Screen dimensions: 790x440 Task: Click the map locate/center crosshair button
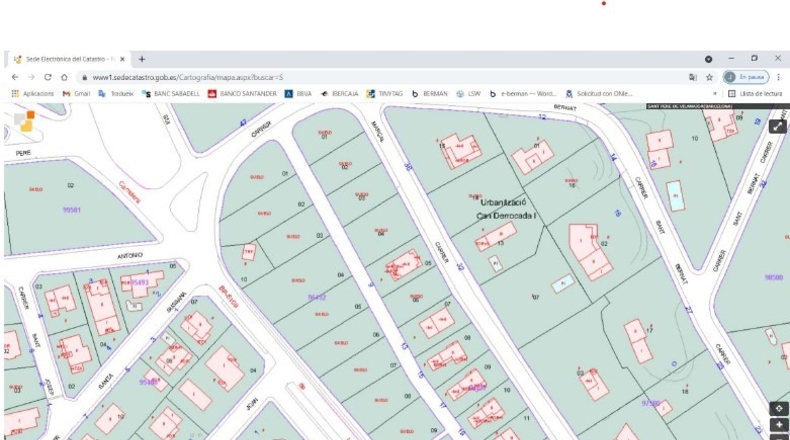779,408
